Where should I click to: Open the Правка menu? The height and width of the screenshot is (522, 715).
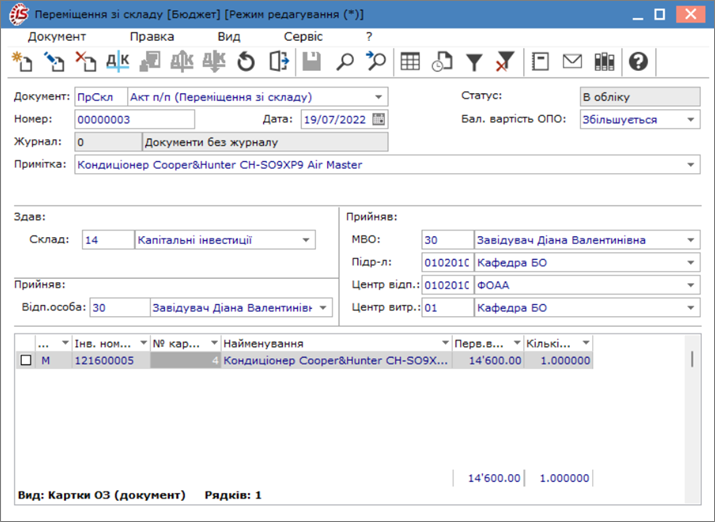152,37
